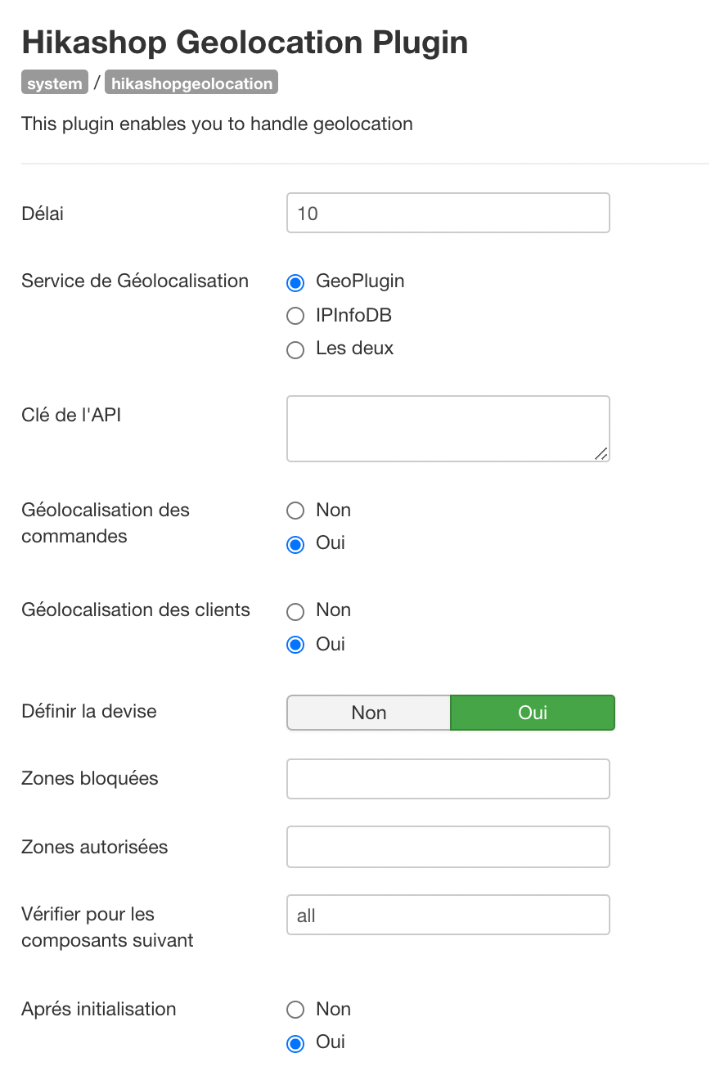Screen dimensions: 709x1080
Task: Click the 'hikashopgeolocation' badge
Action: point(191,84)
